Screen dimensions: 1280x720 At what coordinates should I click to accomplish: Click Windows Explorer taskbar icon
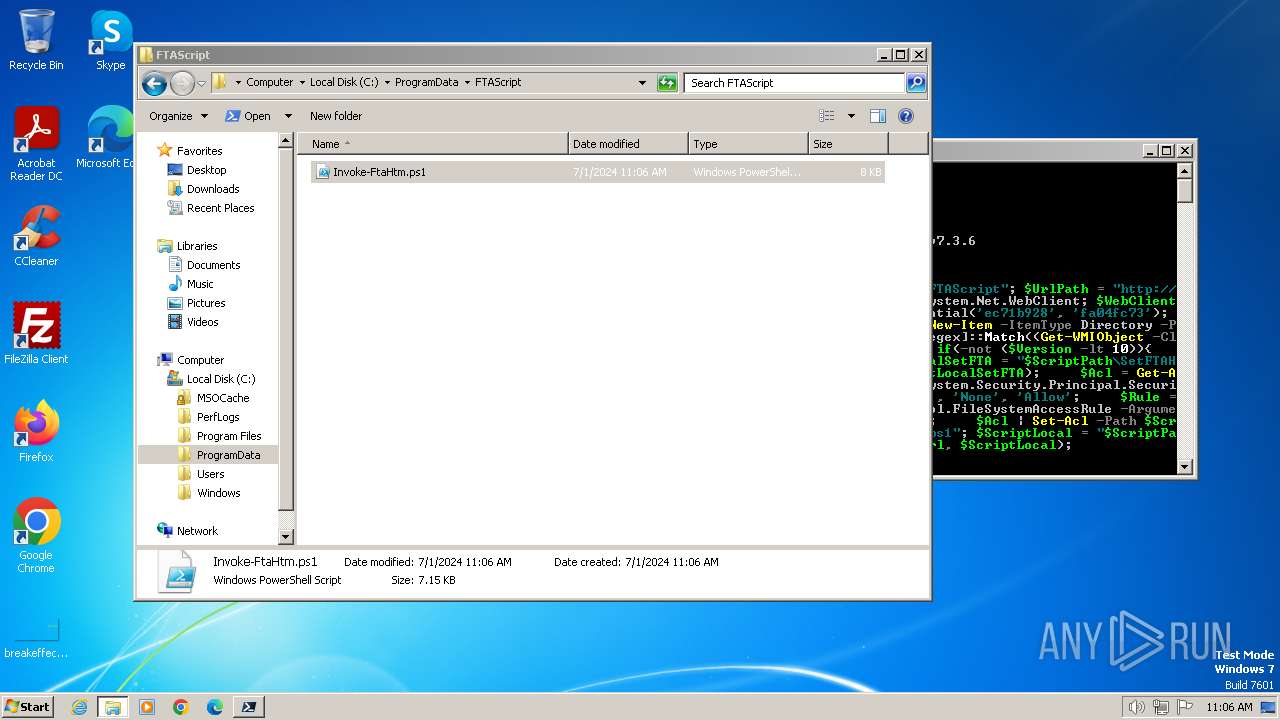click(x=113, y=707)
